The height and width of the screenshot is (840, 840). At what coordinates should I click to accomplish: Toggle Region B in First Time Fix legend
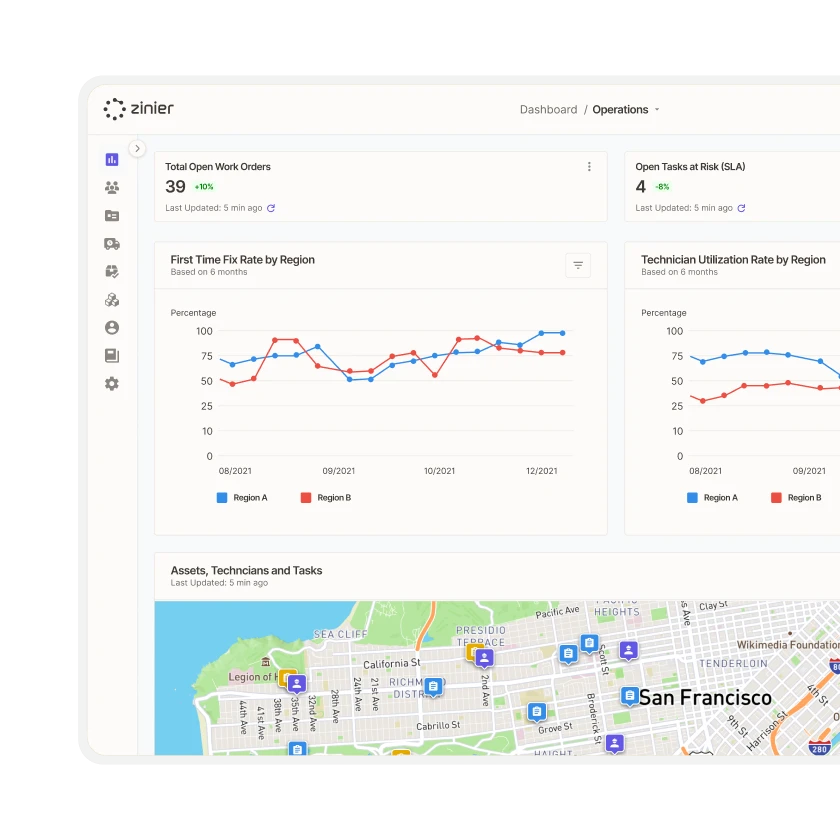(326, 498)
